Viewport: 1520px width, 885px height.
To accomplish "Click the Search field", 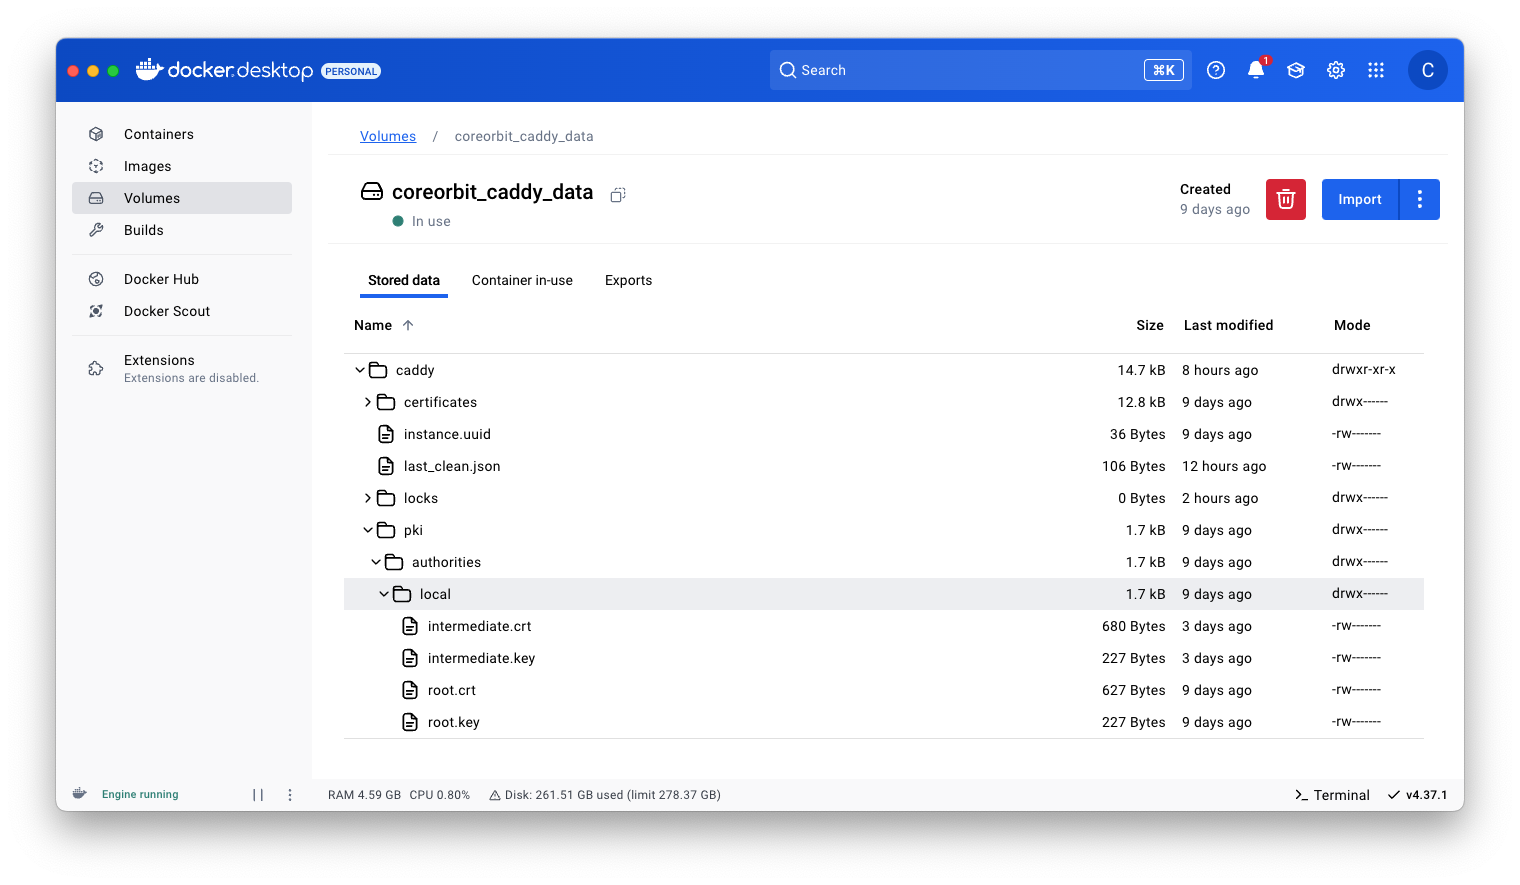I will pyautogui.click(x=980, y=70).
